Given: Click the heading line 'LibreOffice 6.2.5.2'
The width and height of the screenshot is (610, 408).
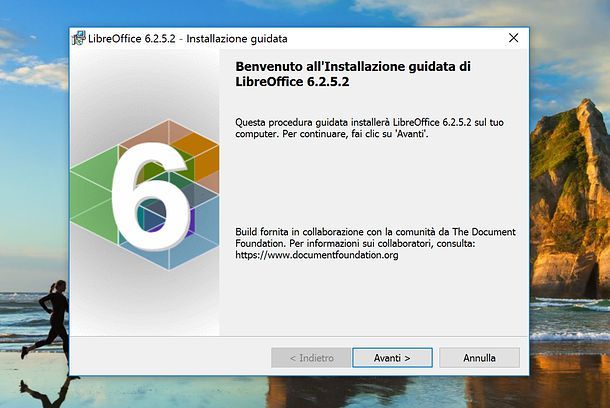Looking at the screenshot, I should pyautogui.click(x=292, y=82).
